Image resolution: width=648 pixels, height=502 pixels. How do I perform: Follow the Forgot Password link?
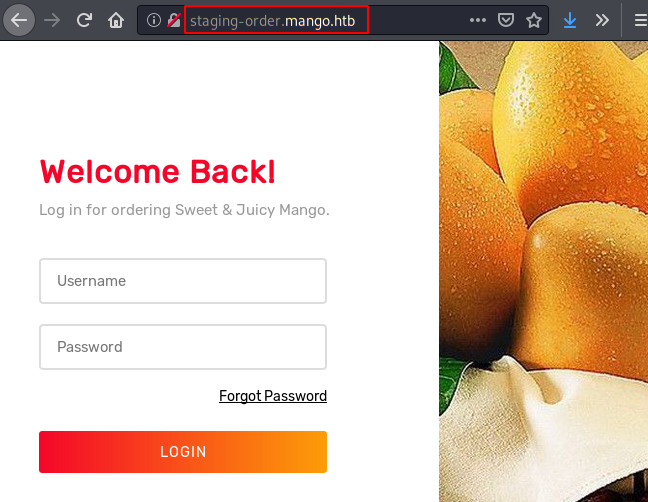(273, 396)
